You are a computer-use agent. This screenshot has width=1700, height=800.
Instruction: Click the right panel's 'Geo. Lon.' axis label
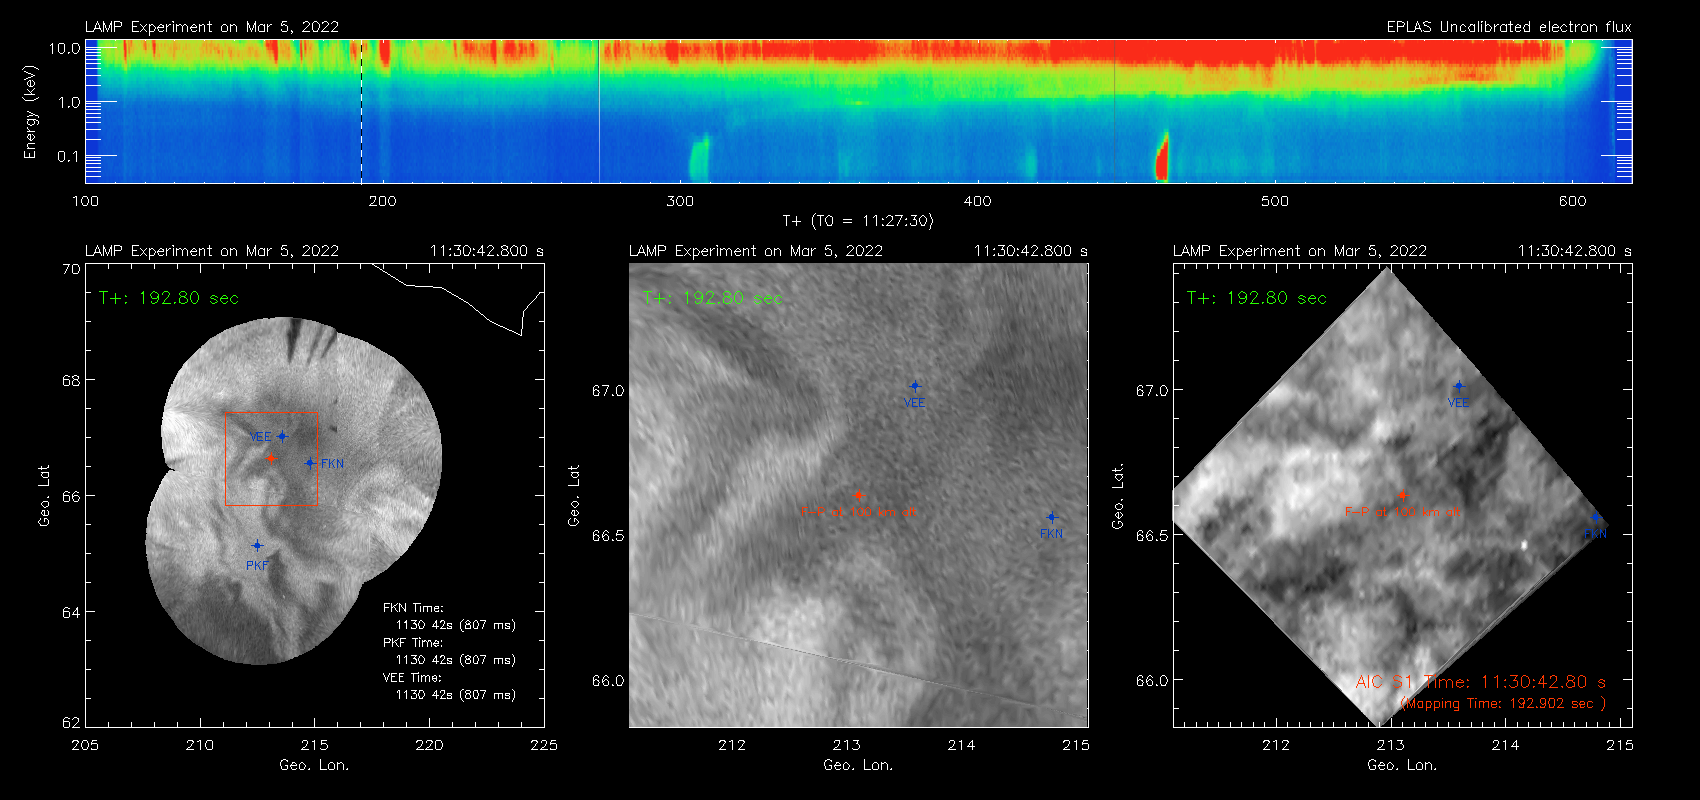(x=1402, y=765)
